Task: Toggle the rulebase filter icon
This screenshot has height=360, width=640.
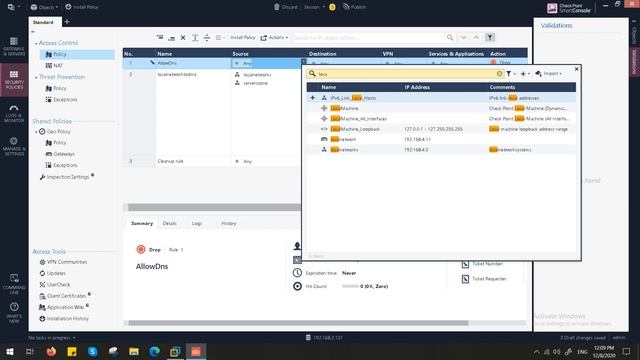Action: click(x=490, y=38)
